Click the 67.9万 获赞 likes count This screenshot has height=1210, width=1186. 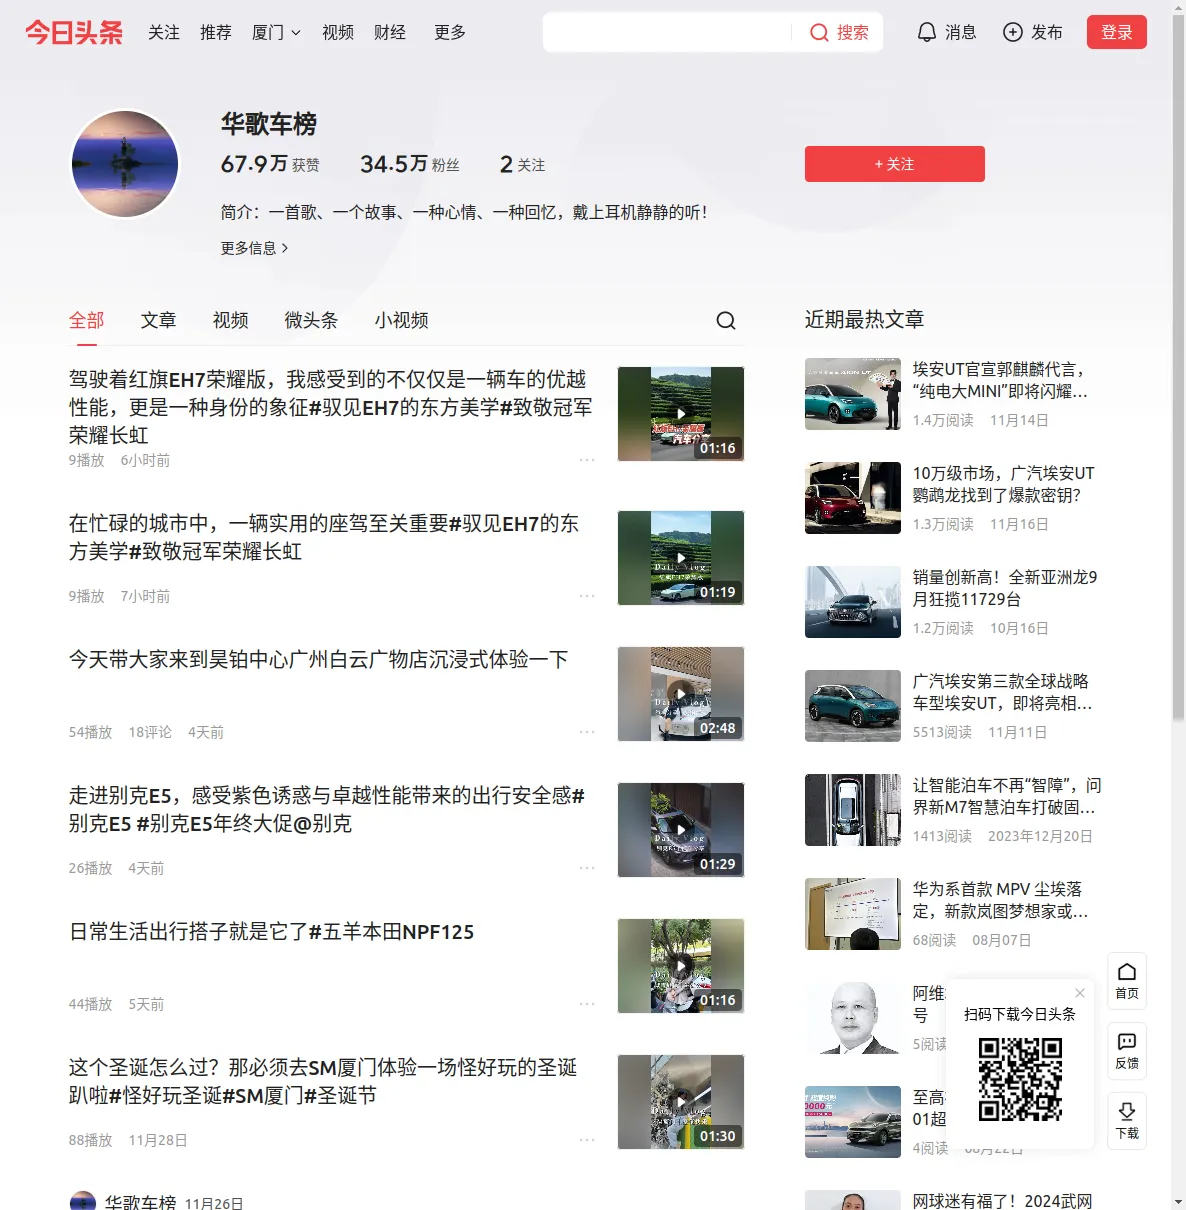[x=270, y=164]
